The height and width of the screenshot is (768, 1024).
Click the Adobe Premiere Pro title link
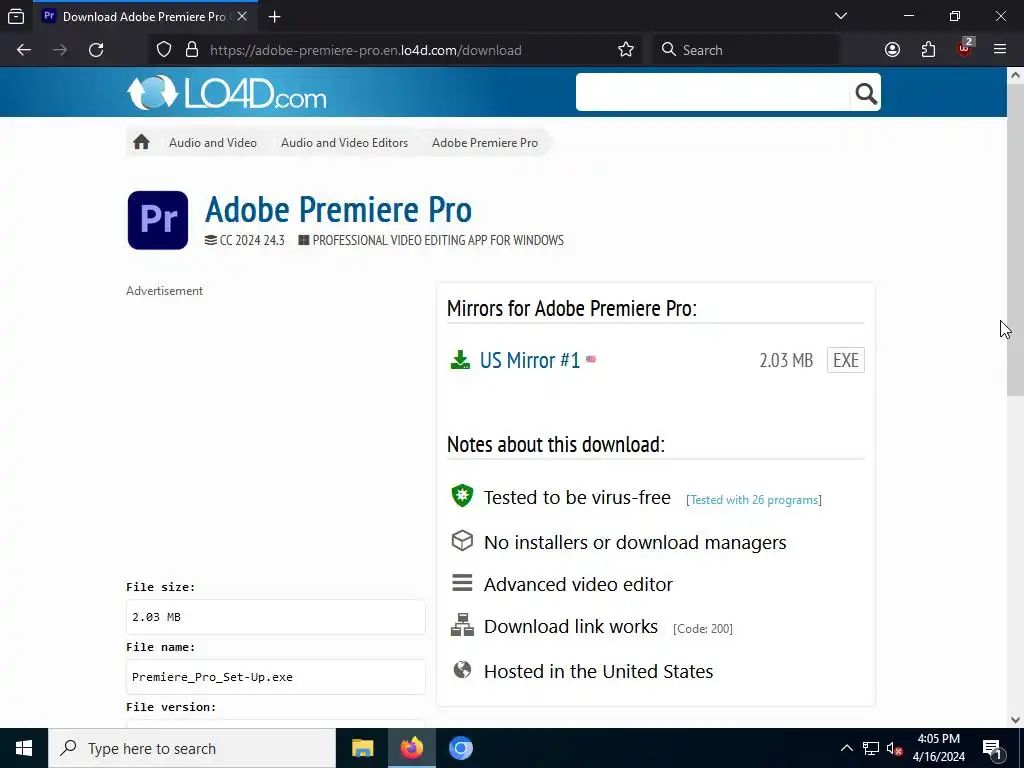tap(338, 209)
